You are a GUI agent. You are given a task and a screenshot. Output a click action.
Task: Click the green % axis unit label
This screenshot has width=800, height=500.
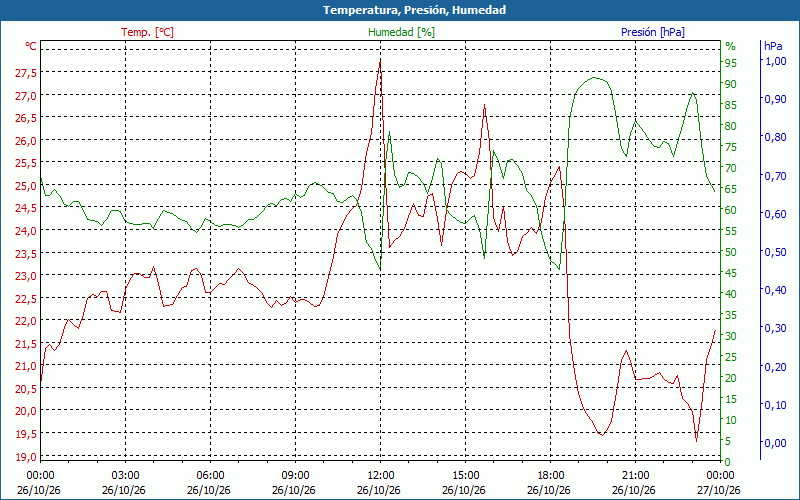(731, 46)
